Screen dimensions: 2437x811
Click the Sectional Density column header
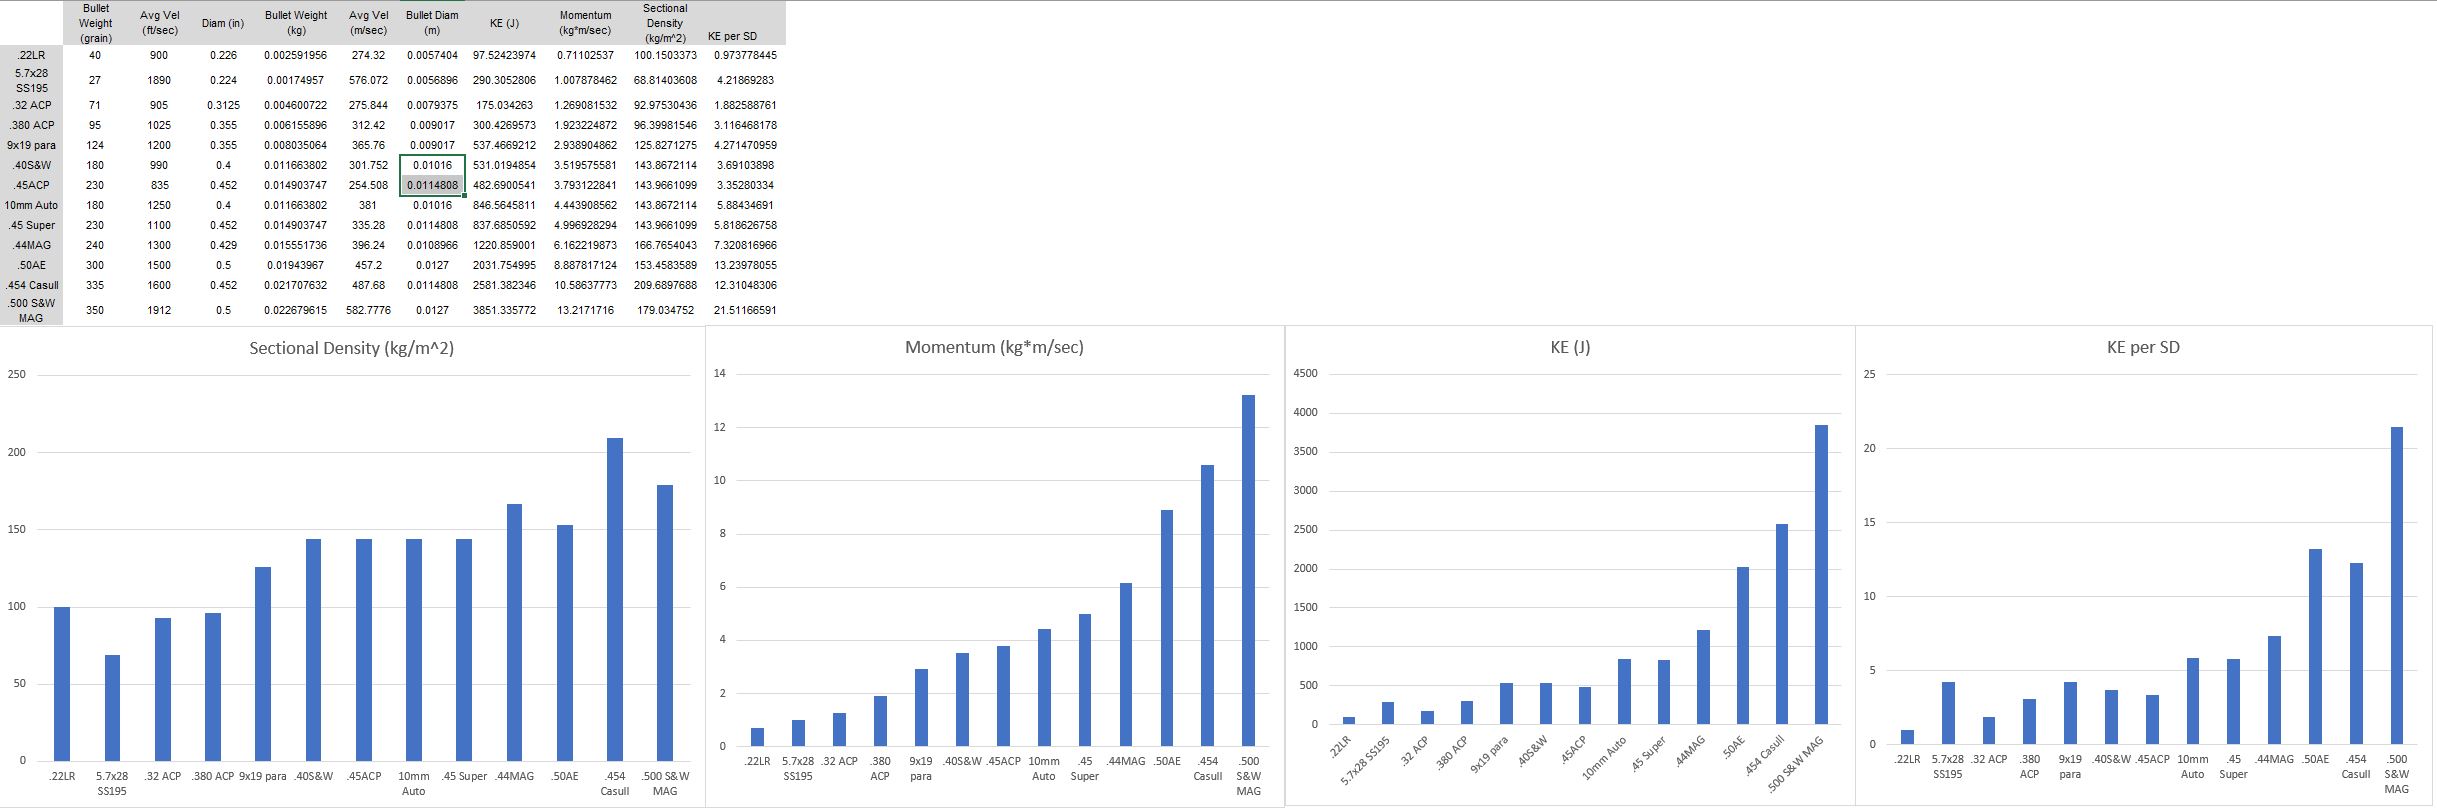click(x=665, y=23)
